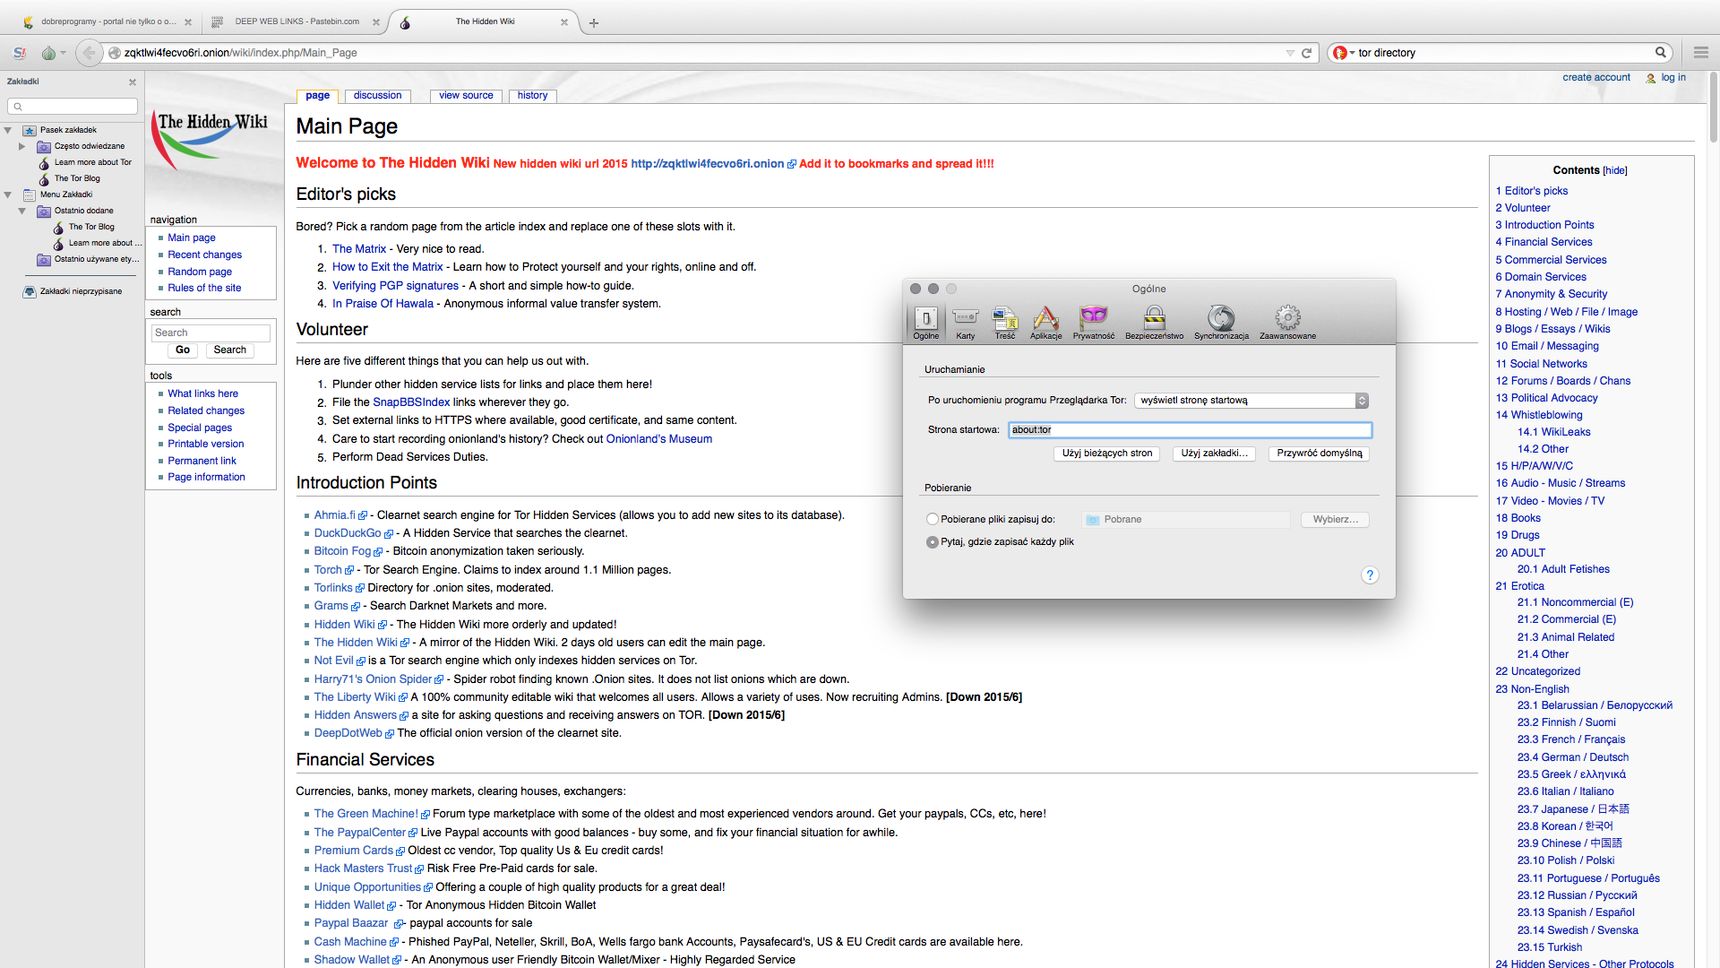Open the hamburger menu

coord(1701,52)
